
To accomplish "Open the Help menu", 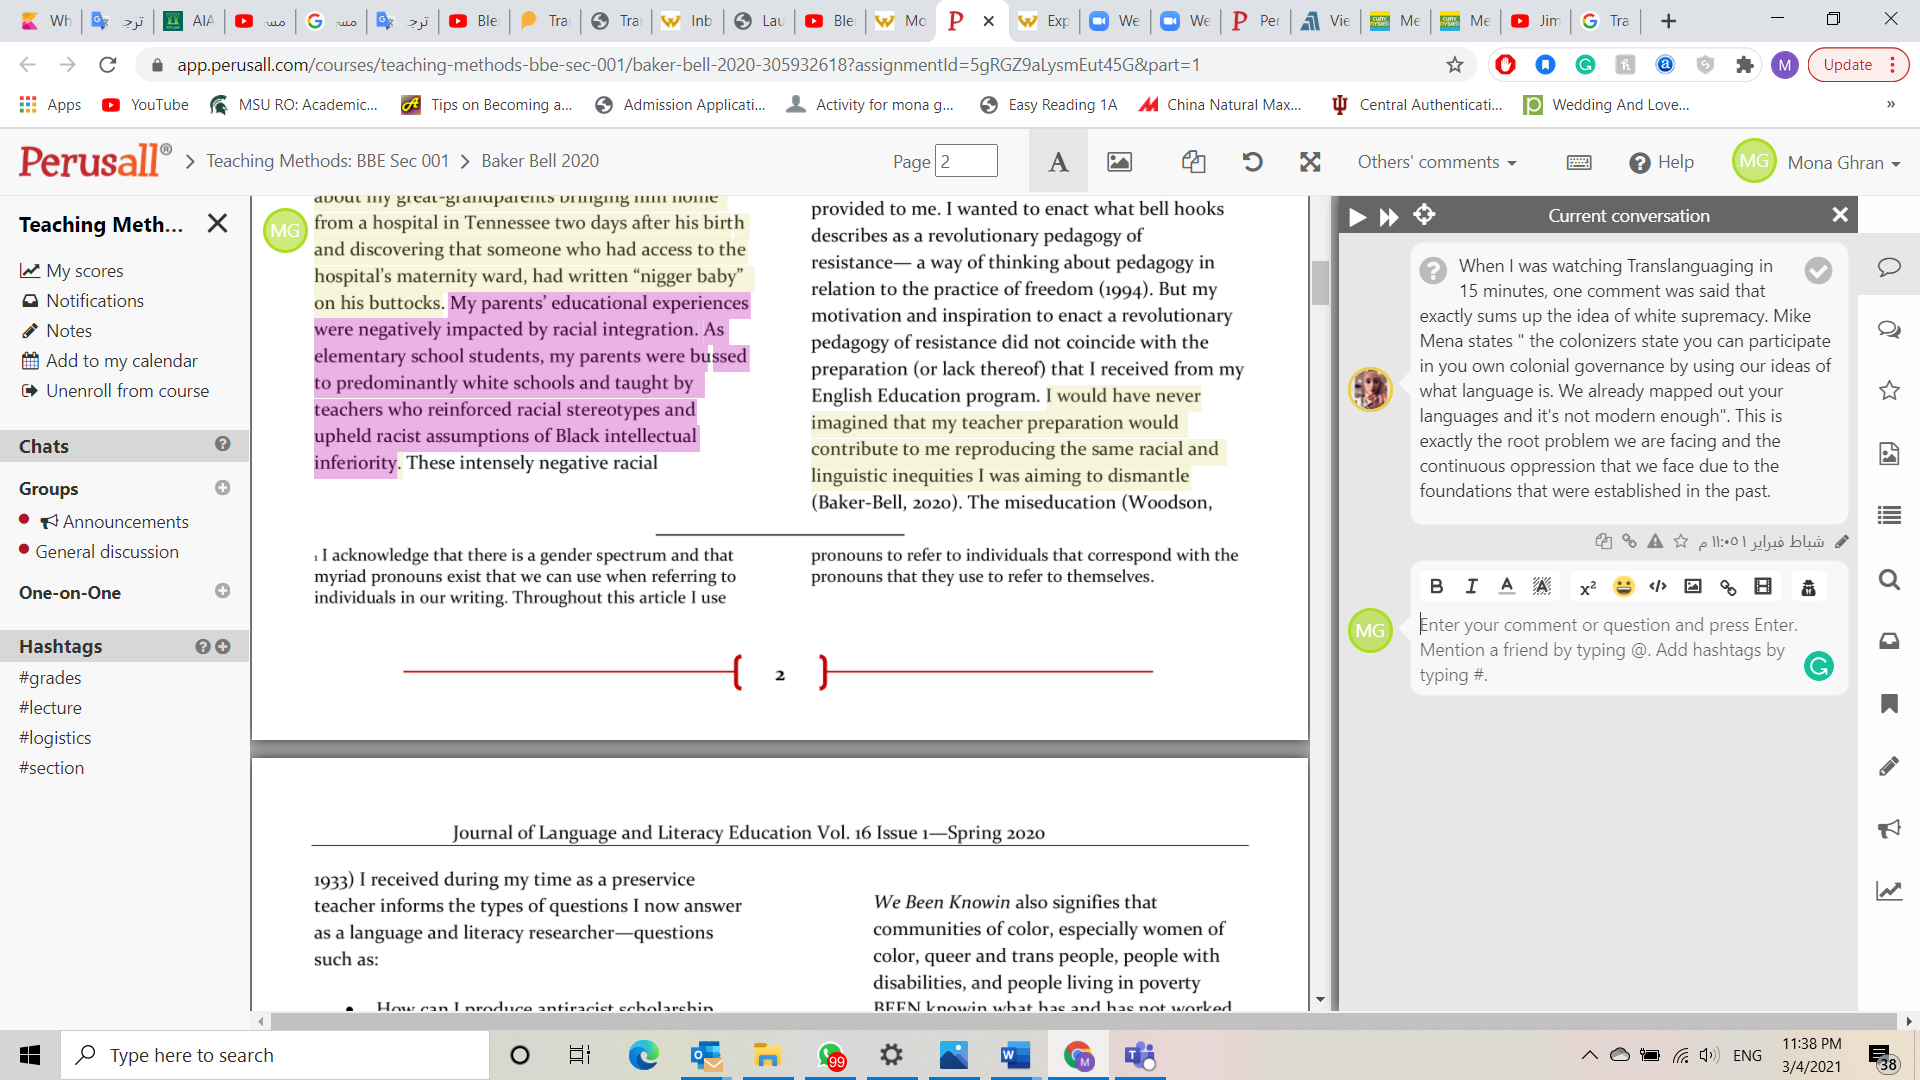I will [1661, 162].
